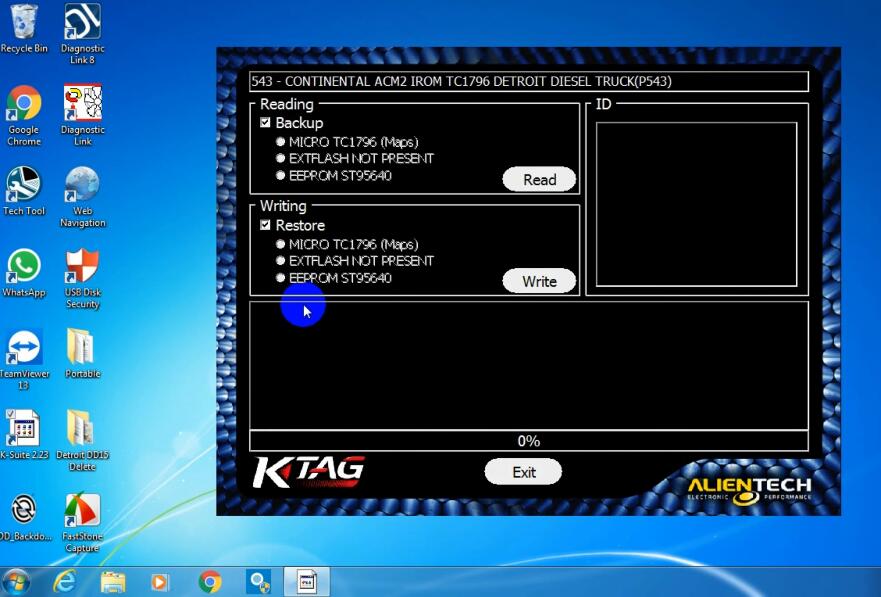Viewport: 881px width, 597px height.
Task: Select EEPROM ST95640 under Reading
Action: point(280,175)
